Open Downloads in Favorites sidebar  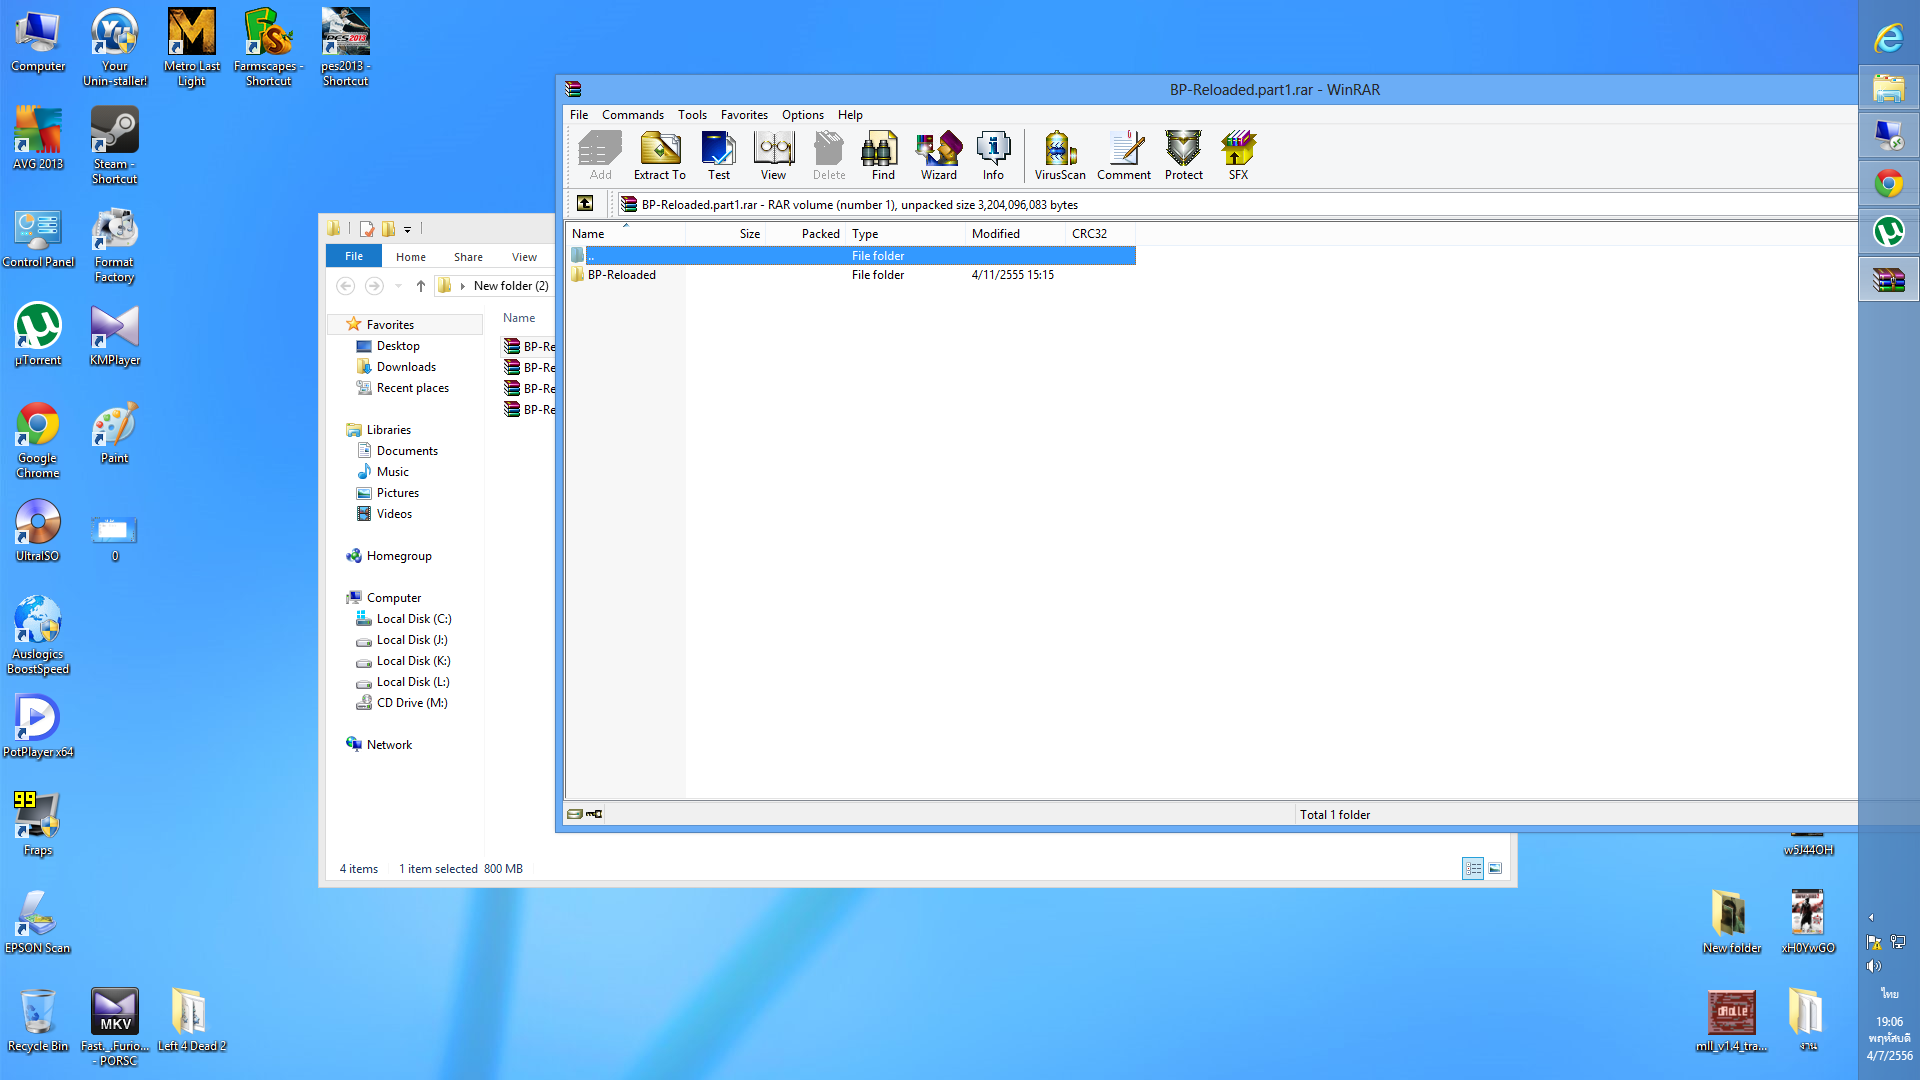click(x=406, y=367)
